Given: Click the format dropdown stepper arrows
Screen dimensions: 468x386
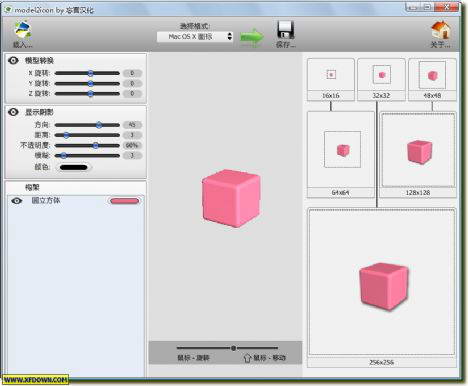Looking at the screenshot, I should point(229,36).
